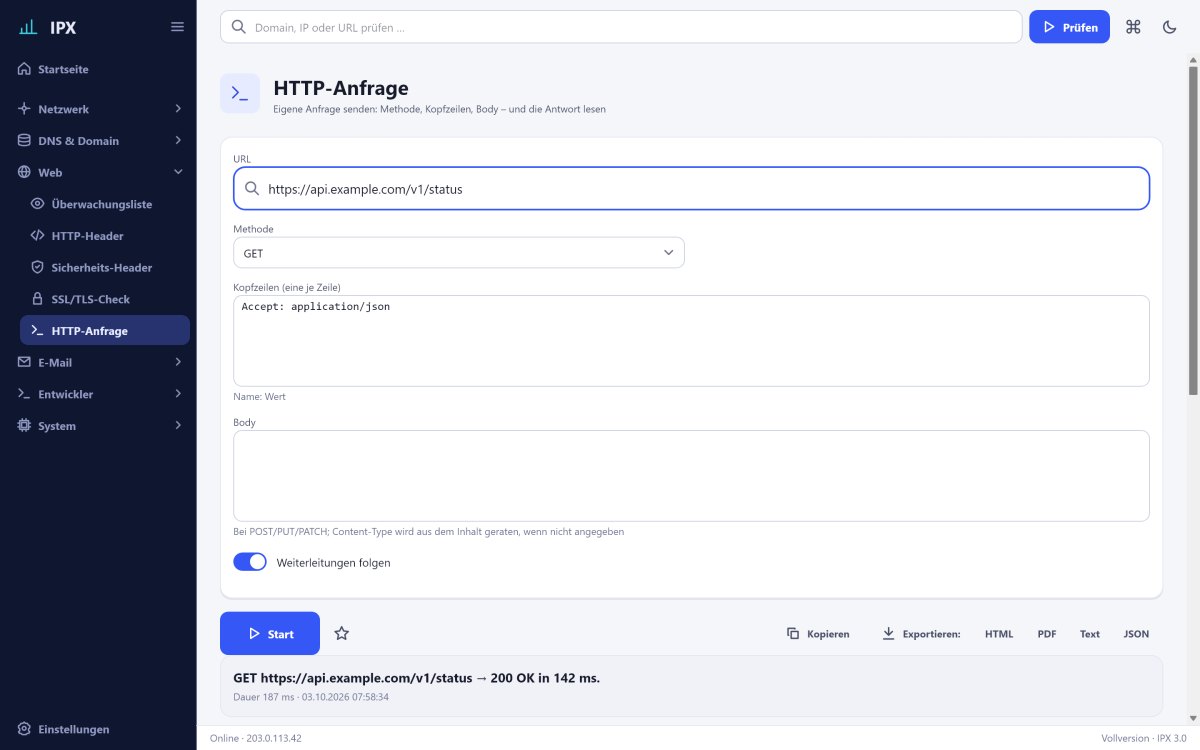Click the SSL/TLS-Check lock icon

(38, 299)
